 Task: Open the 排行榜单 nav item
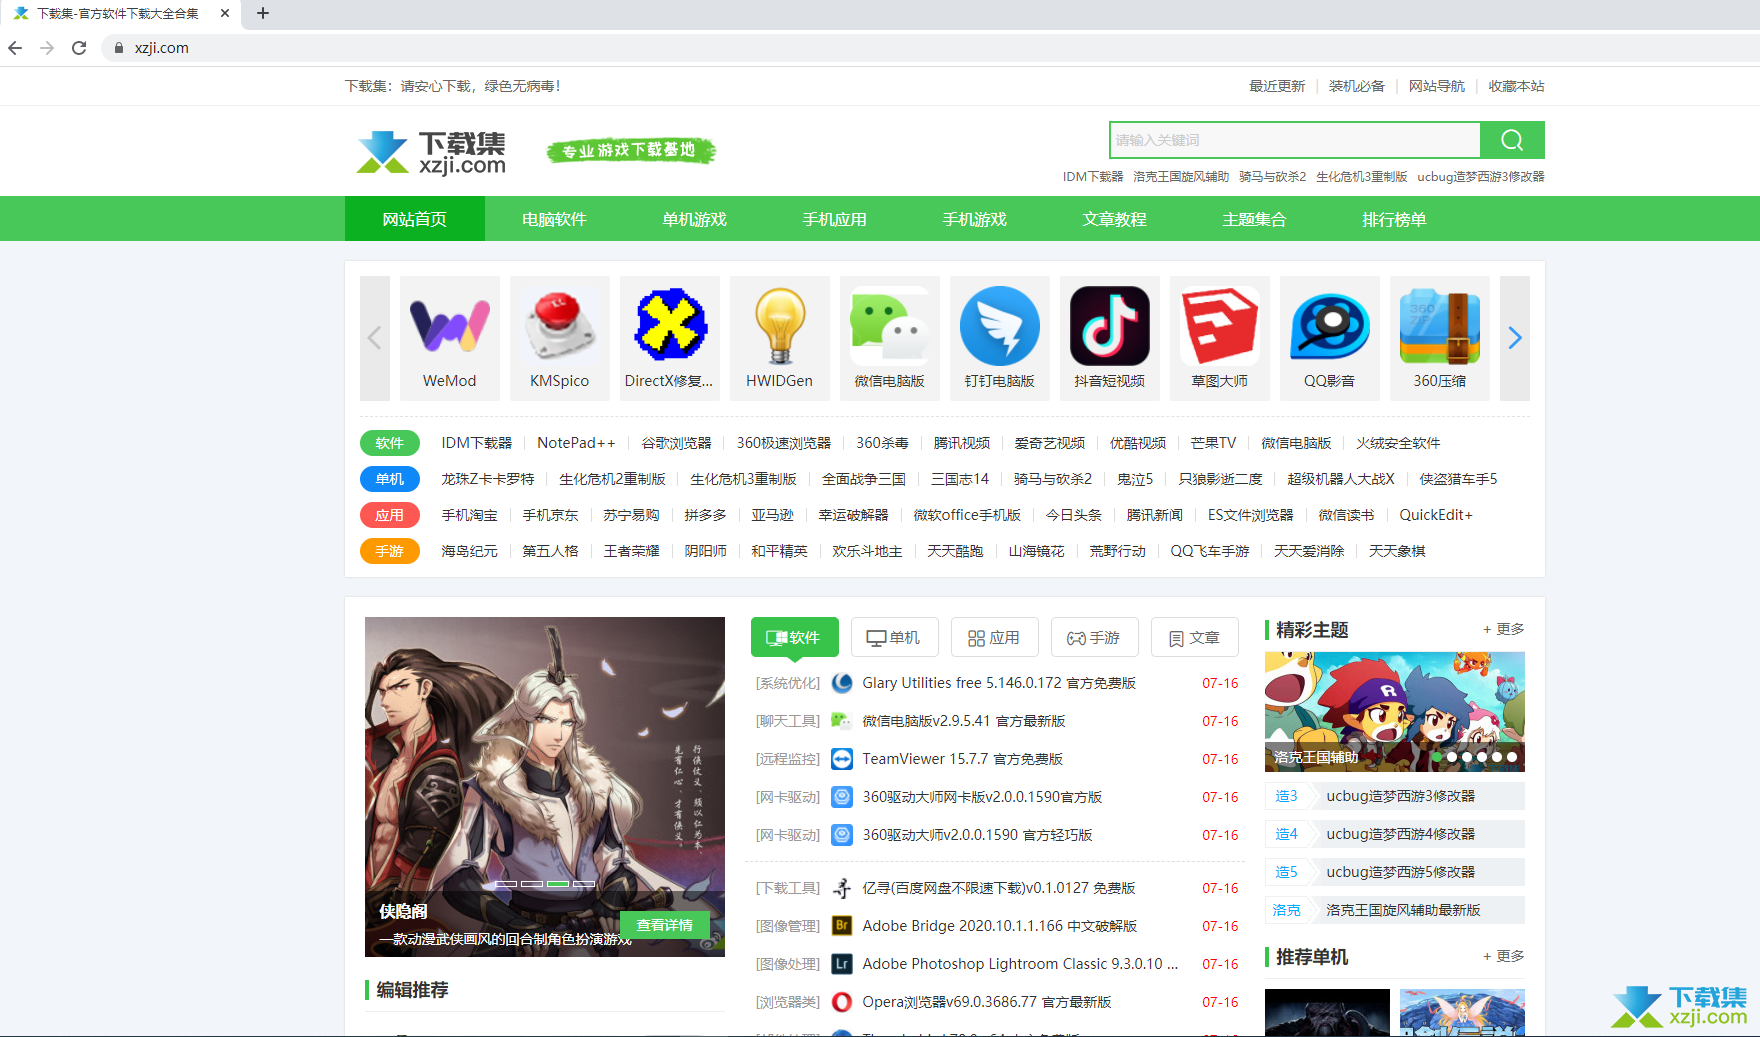click(1395, 219)
